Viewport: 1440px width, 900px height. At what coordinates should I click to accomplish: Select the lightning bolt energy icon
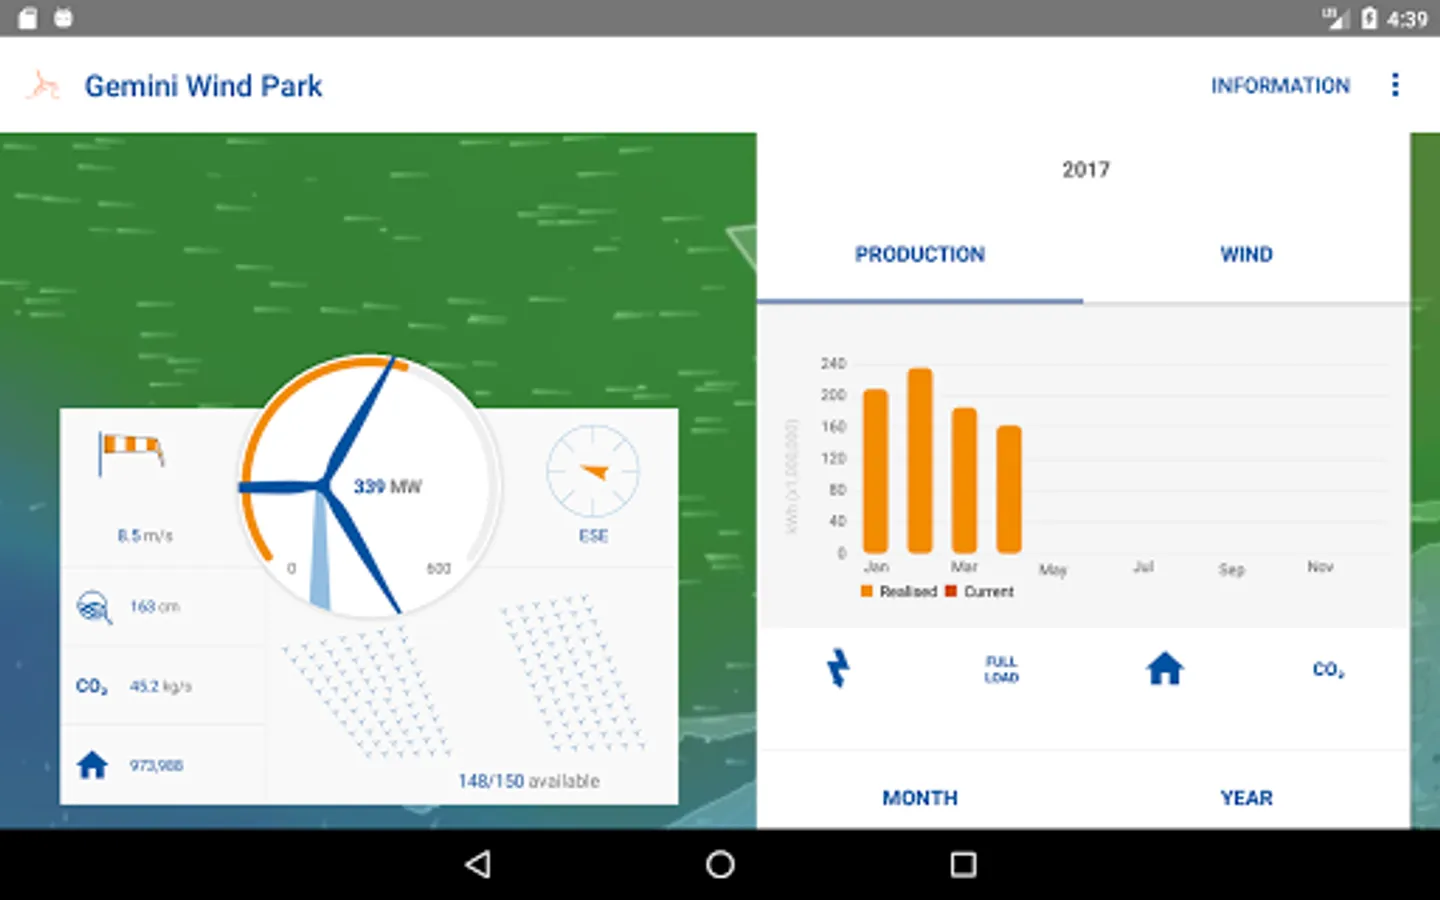(838, 668)
